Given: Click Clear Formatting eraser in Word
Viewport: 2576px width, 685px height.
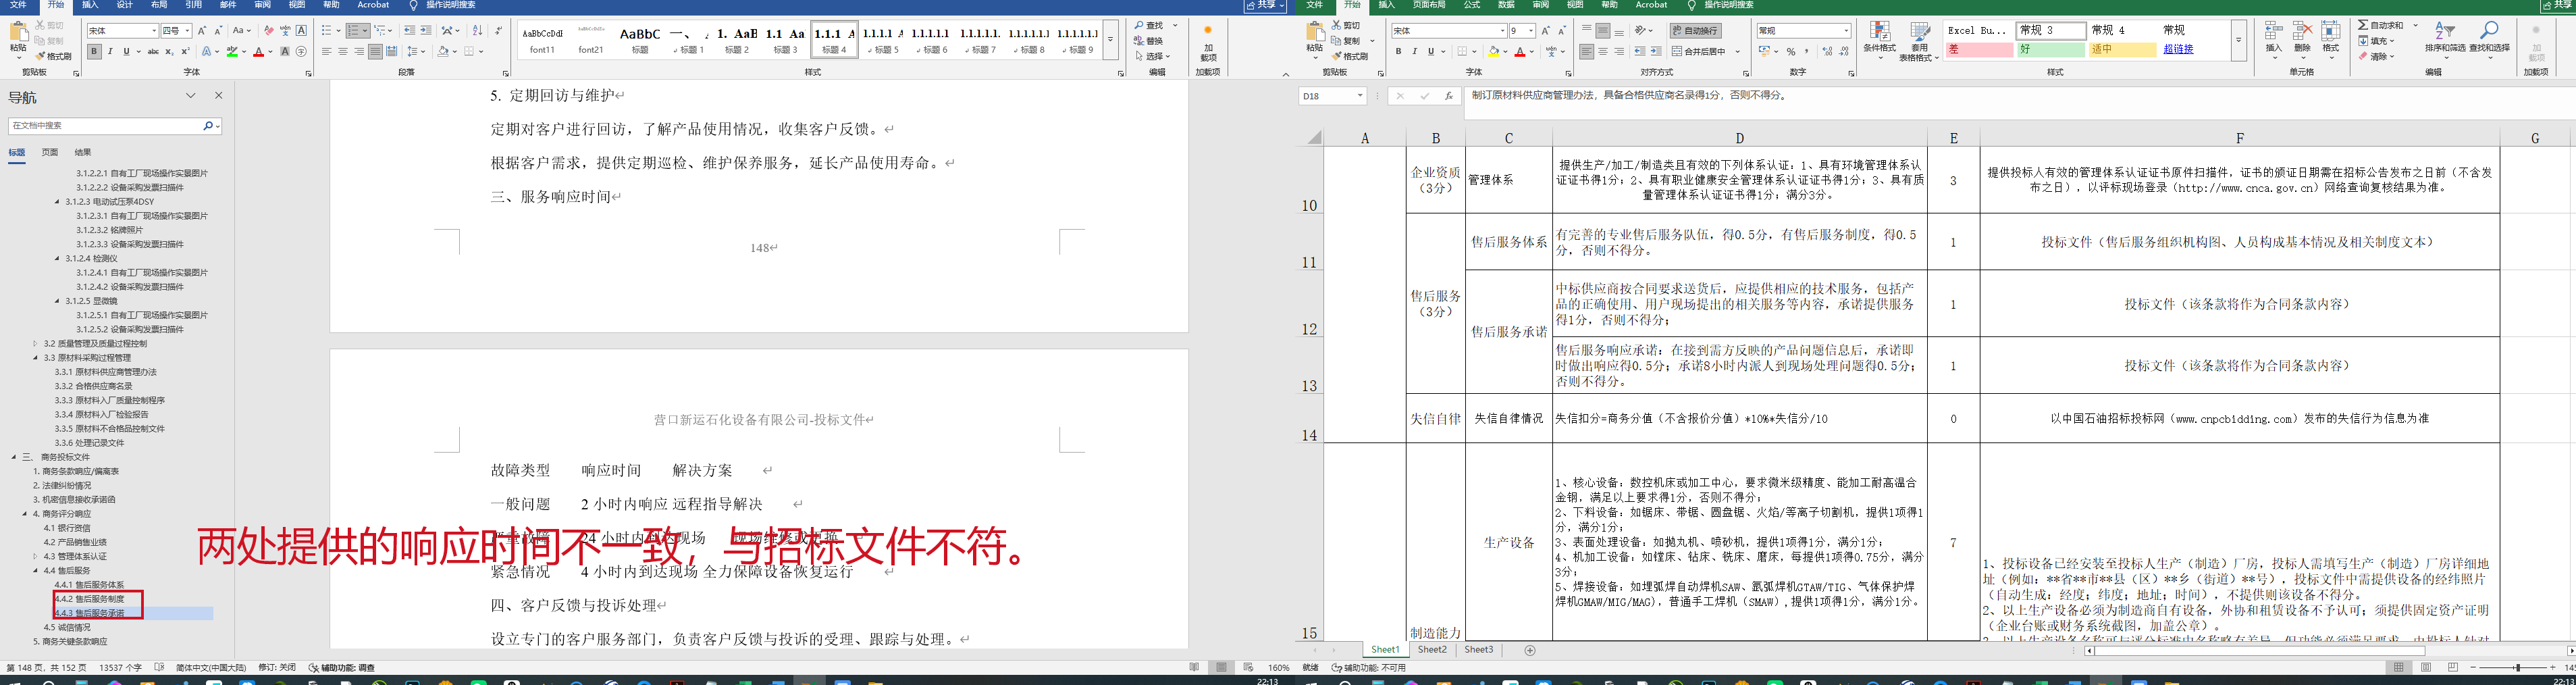Looking at the screenshot, I should click(268, 31).
